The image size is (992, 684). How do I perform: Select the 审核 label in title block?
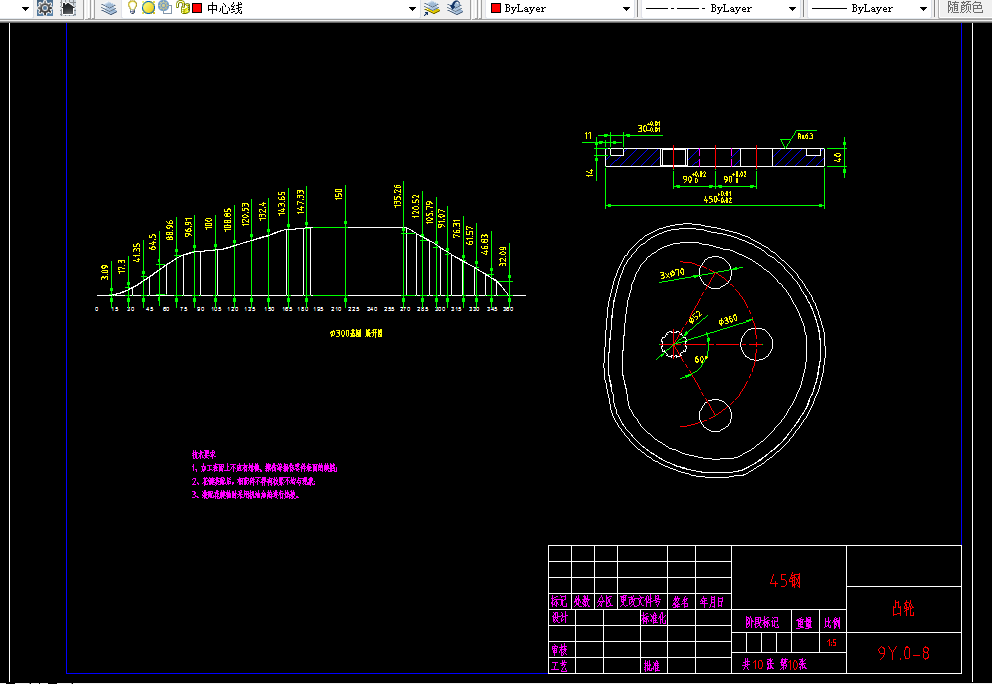[x=559, y=650]
